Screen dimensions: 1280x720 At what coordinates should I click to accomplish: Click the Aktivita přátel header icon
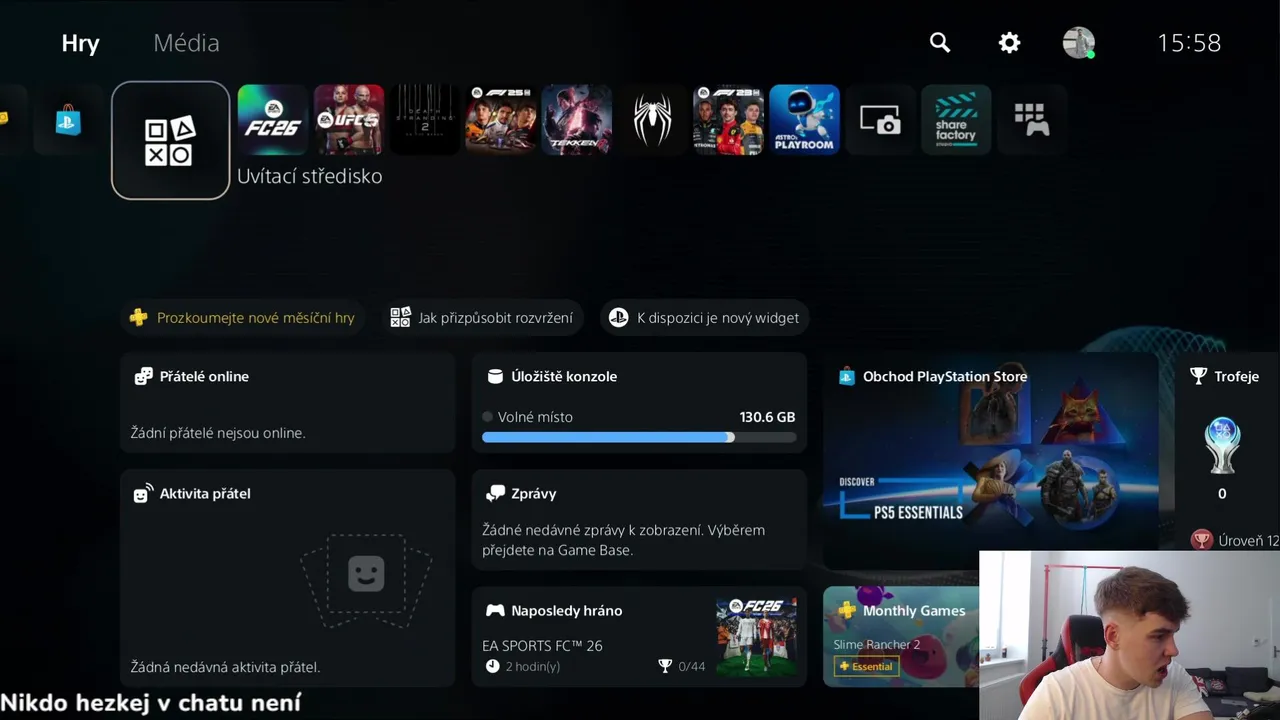[143, 493]
